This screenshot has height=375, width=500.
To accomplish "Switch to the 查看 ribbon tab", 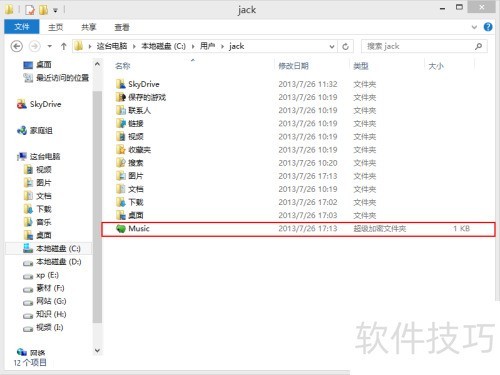I will tap(122, 27).
